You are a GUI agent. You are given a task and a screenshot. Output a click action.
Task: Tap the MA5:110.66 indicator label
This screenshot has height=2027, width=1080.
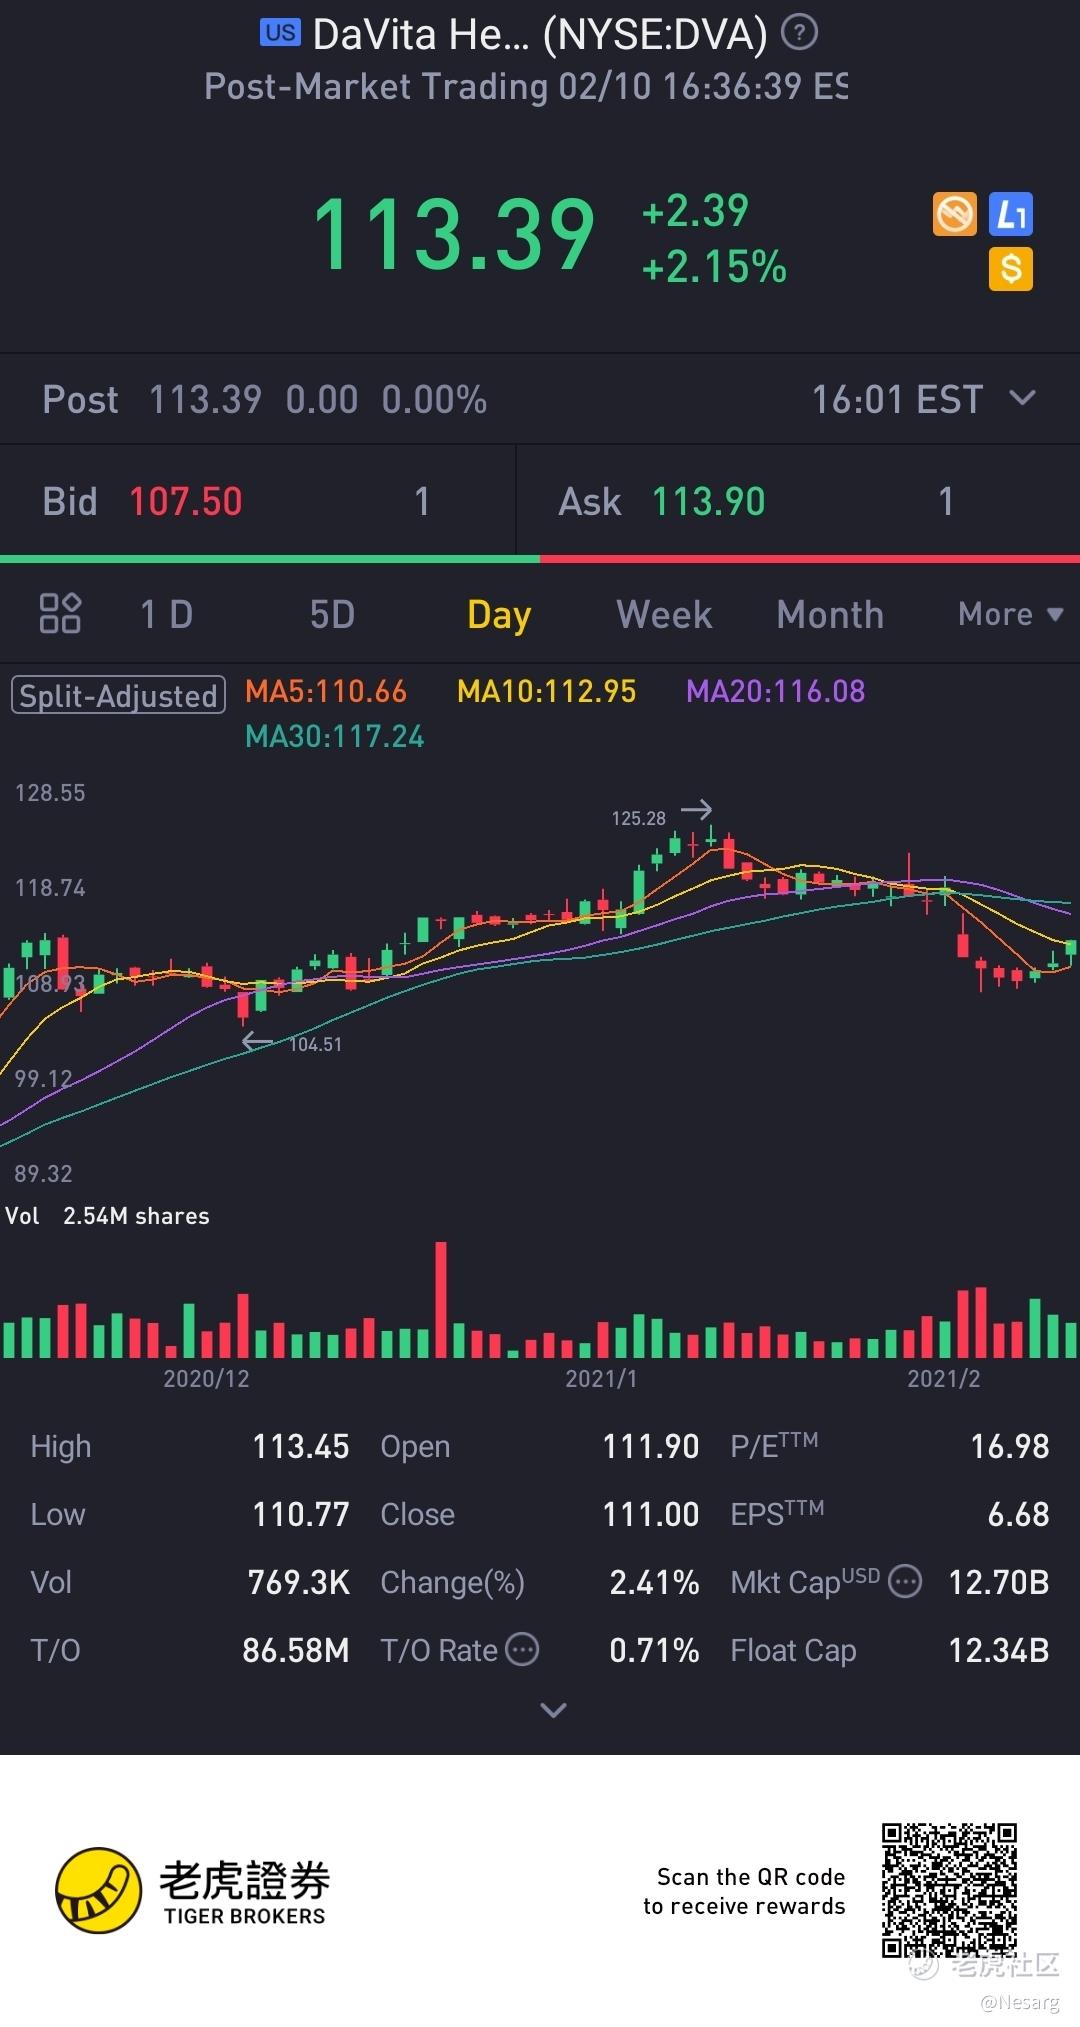tap(326, 691)
